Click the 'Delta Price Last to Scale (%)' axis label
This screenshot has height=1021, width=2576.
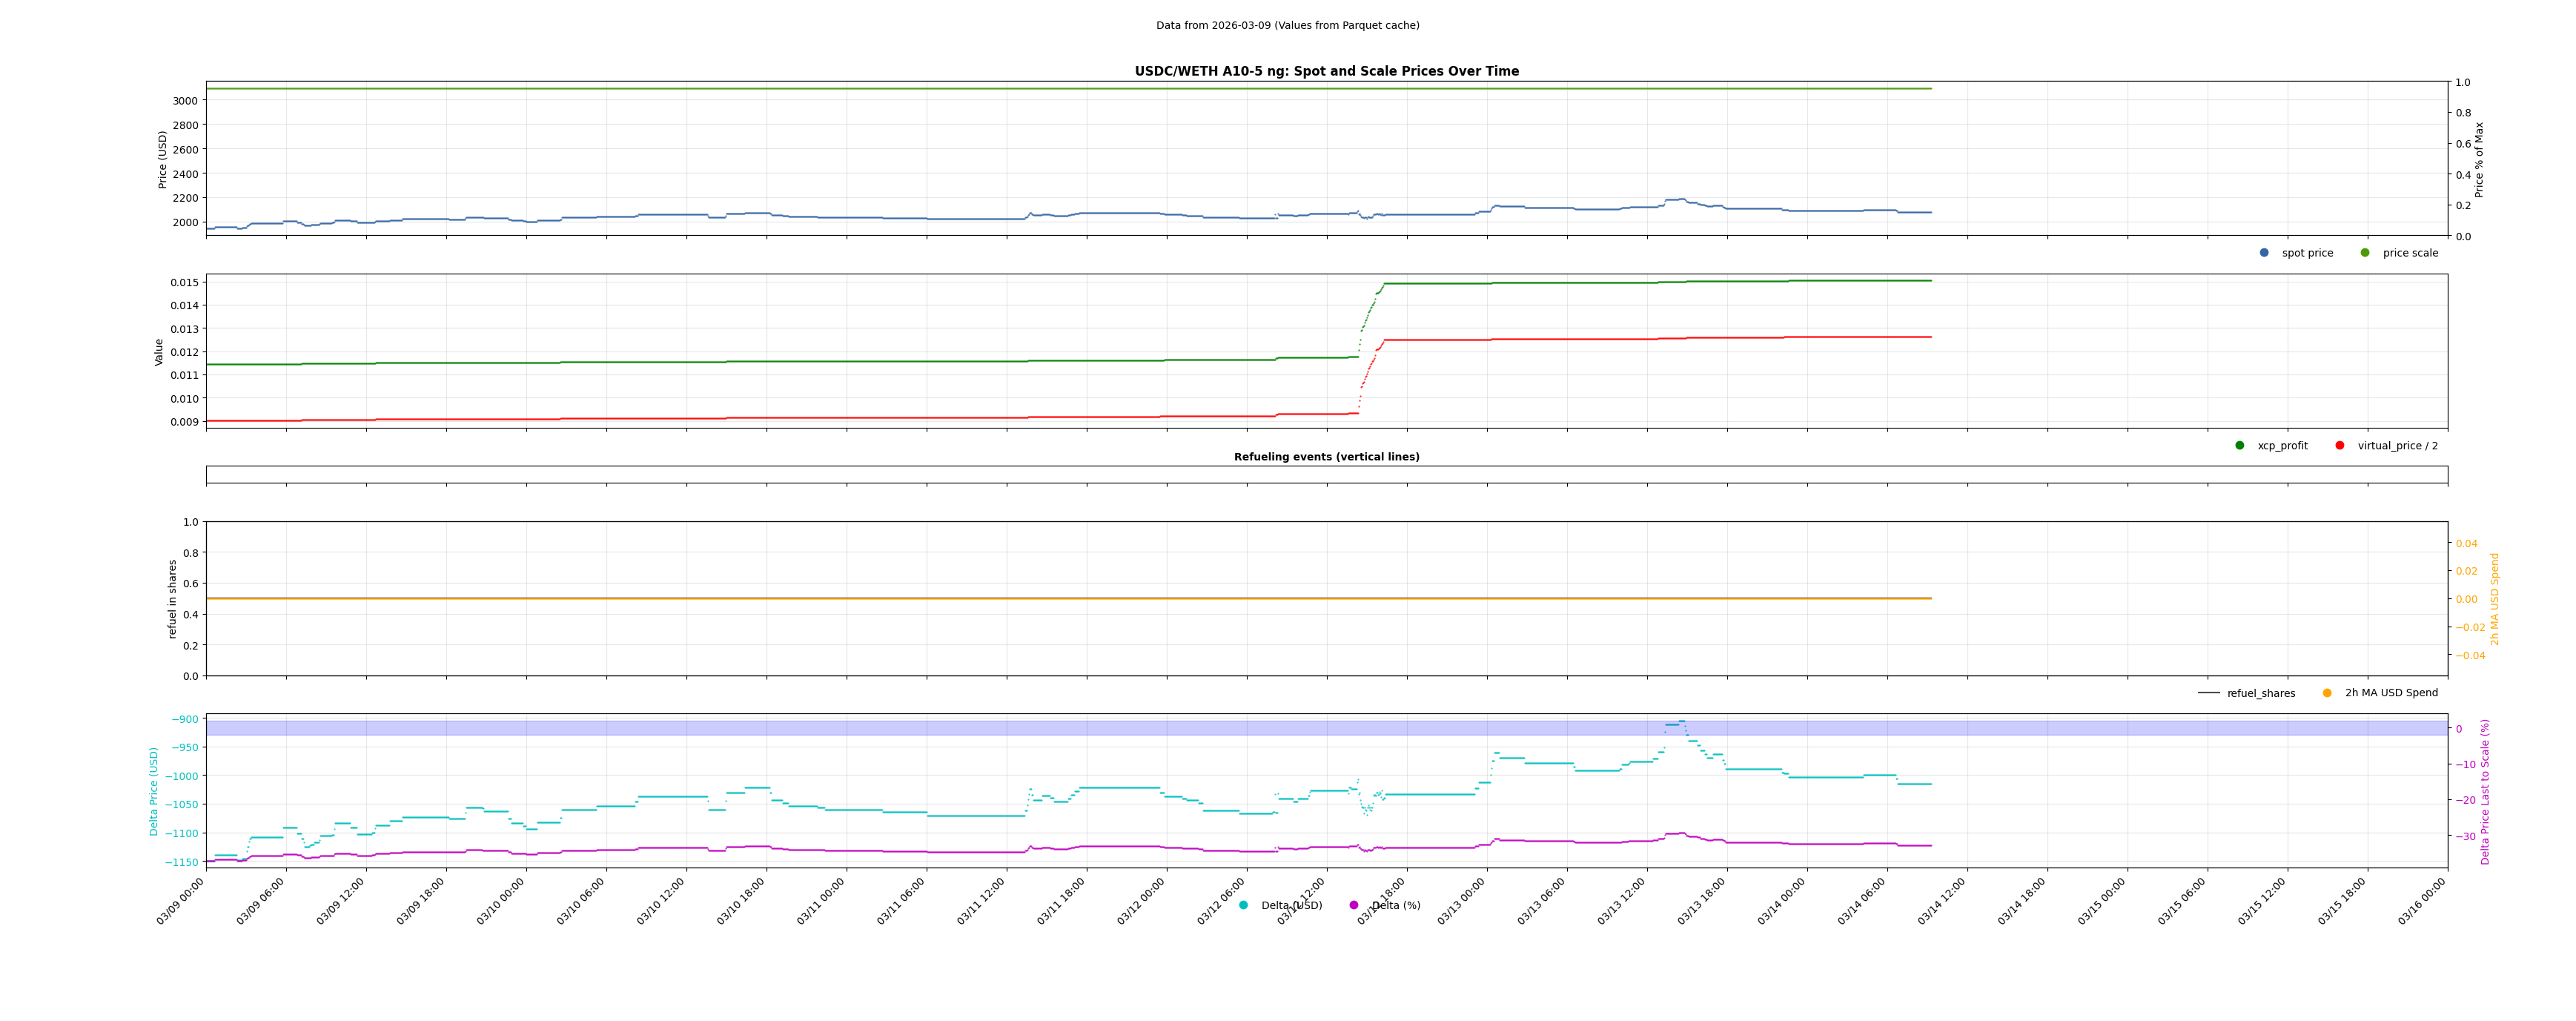tap(2485, 791)
